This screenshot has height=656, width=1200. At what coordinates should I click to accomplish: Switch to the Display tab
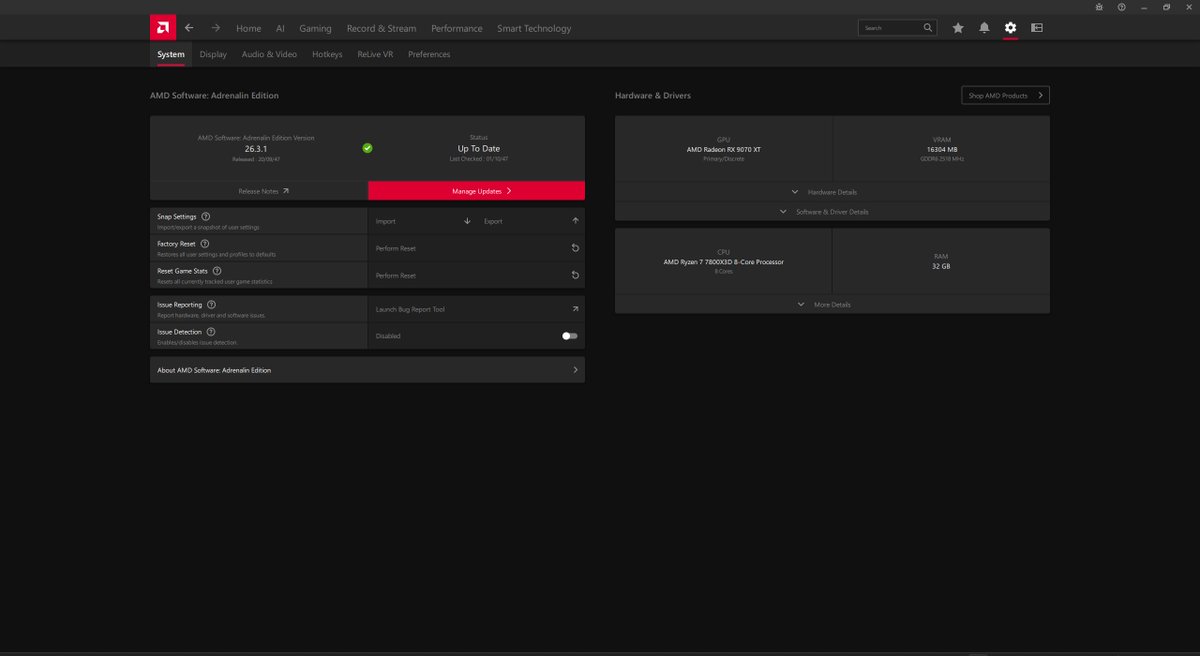click(x=213, y=54)
